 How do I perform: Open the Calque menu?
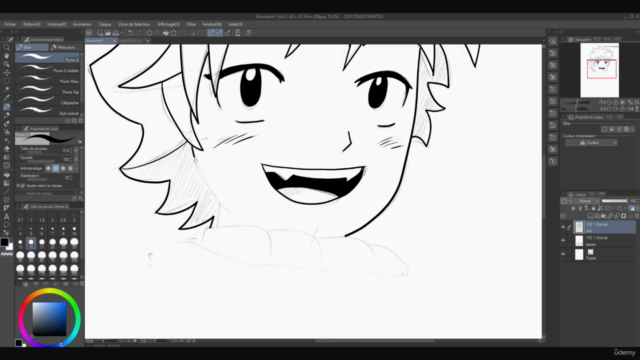[x=104, y=24]
